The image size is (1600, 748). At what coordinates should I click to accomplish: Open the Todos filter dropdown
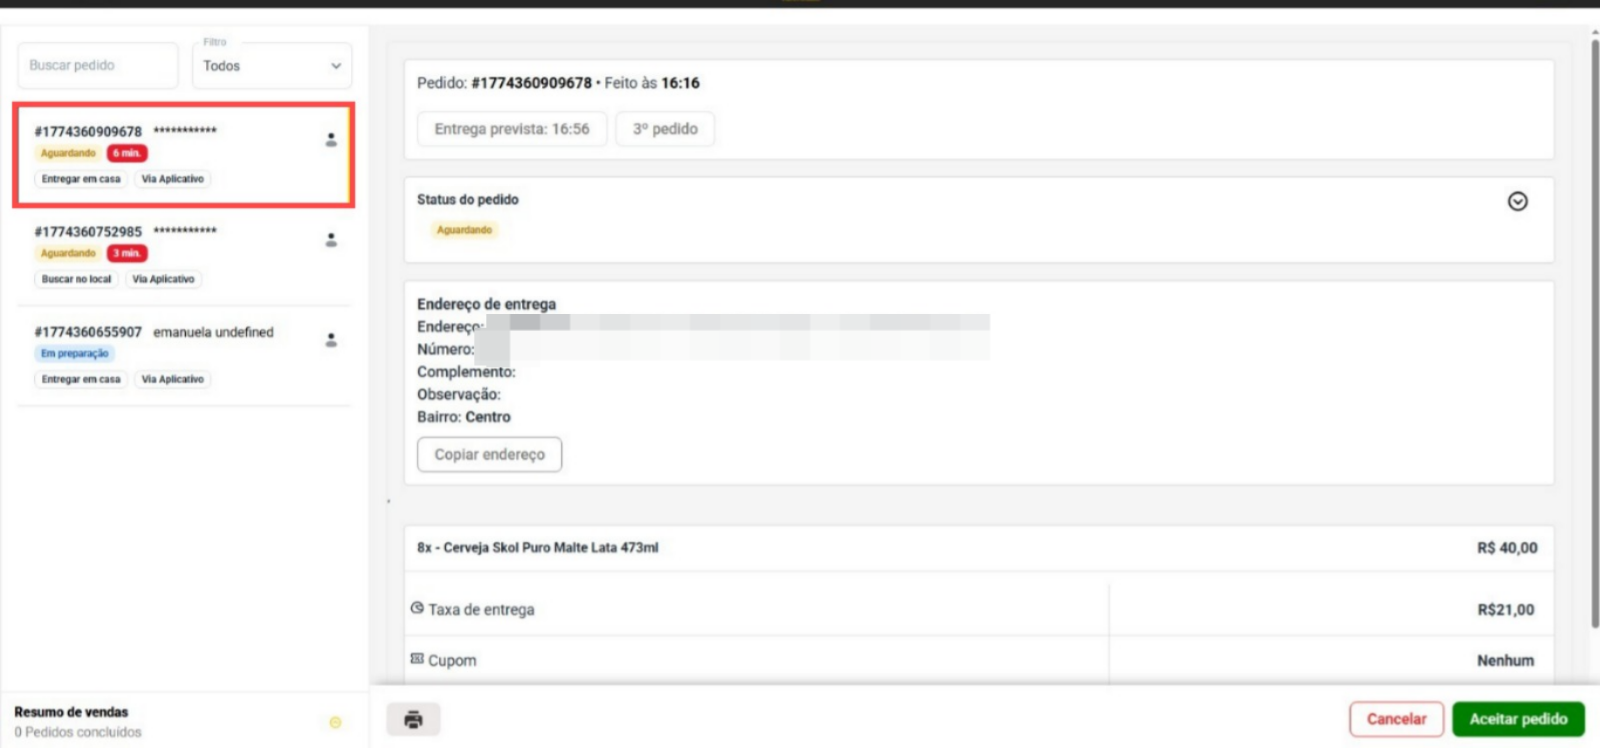(272, 66)
